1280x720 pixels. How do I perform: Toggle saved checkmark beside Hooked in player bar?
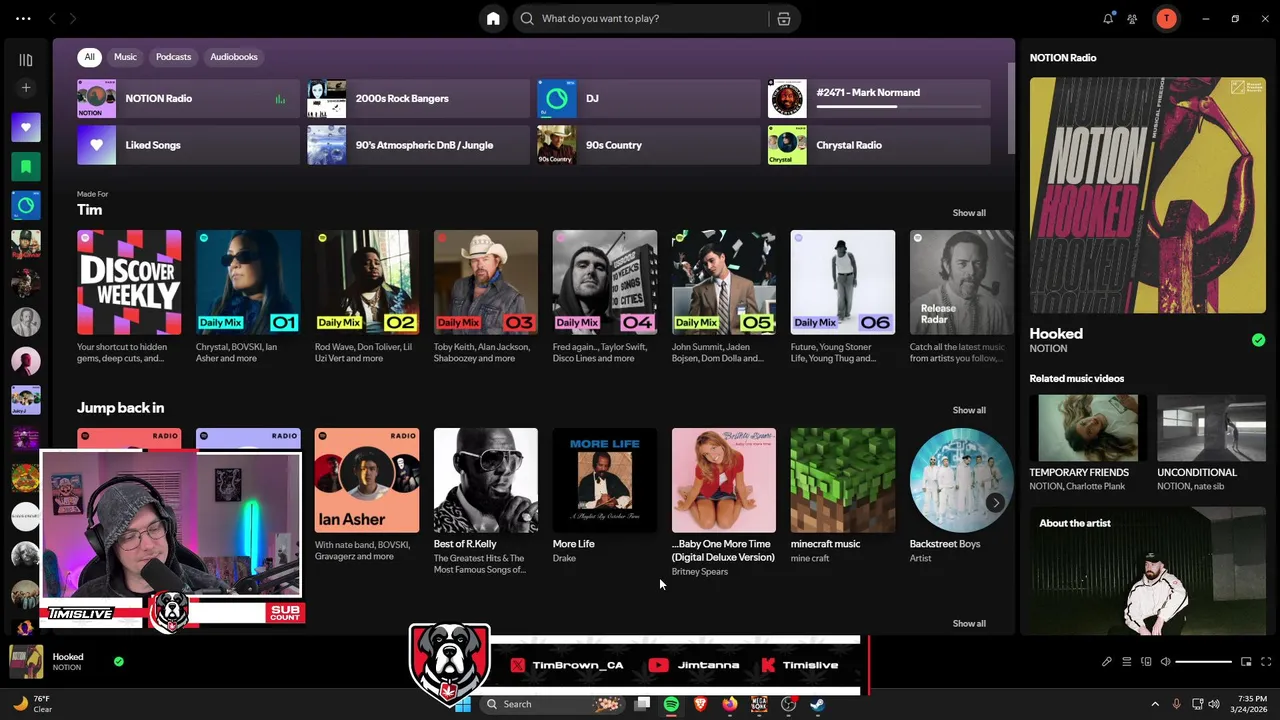pyautogui.click(x=119, y=661)
